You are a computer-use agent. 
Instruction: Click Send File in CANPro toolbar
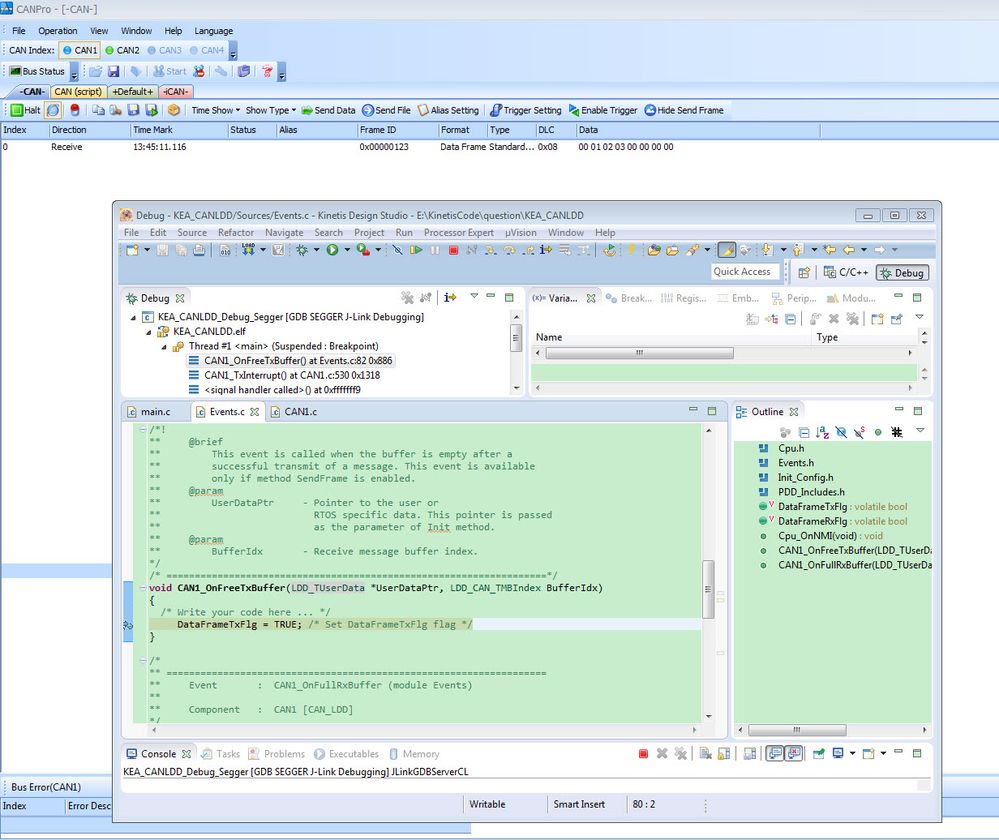(x=387, y=110)
